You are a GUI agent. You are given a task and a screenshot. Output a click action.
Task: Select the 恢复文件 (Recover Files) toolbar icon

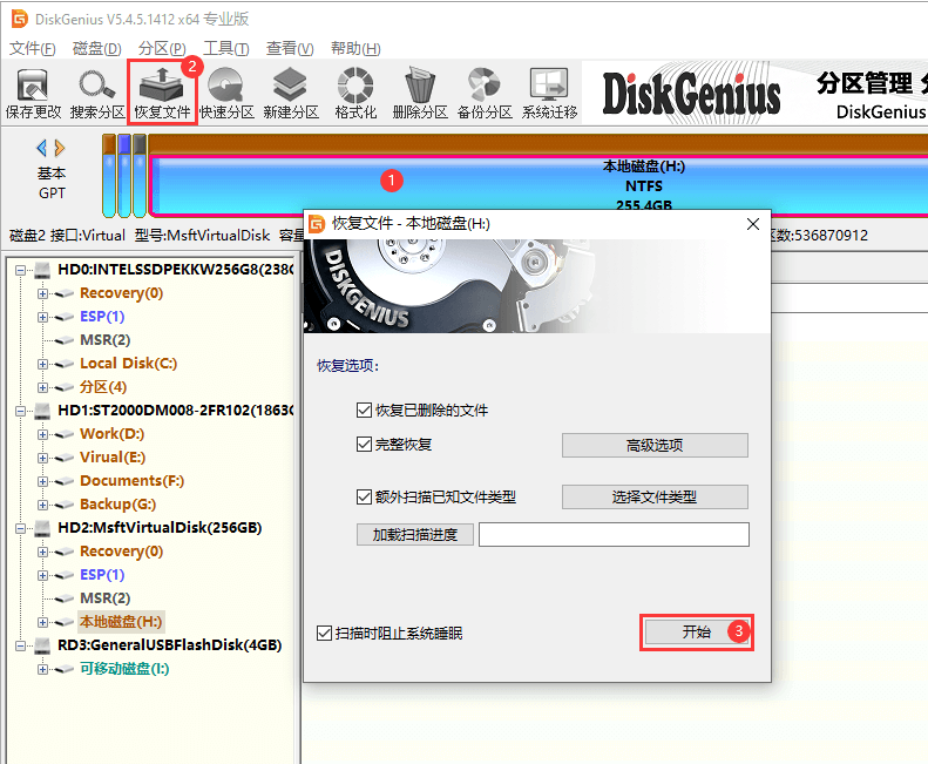coord(161,92)
